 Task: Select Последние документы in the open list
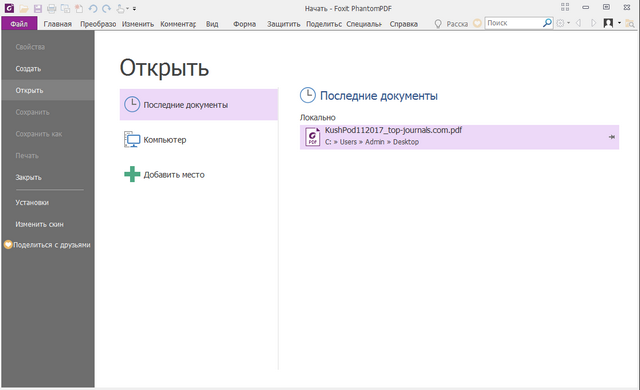(x=199, y=105)
